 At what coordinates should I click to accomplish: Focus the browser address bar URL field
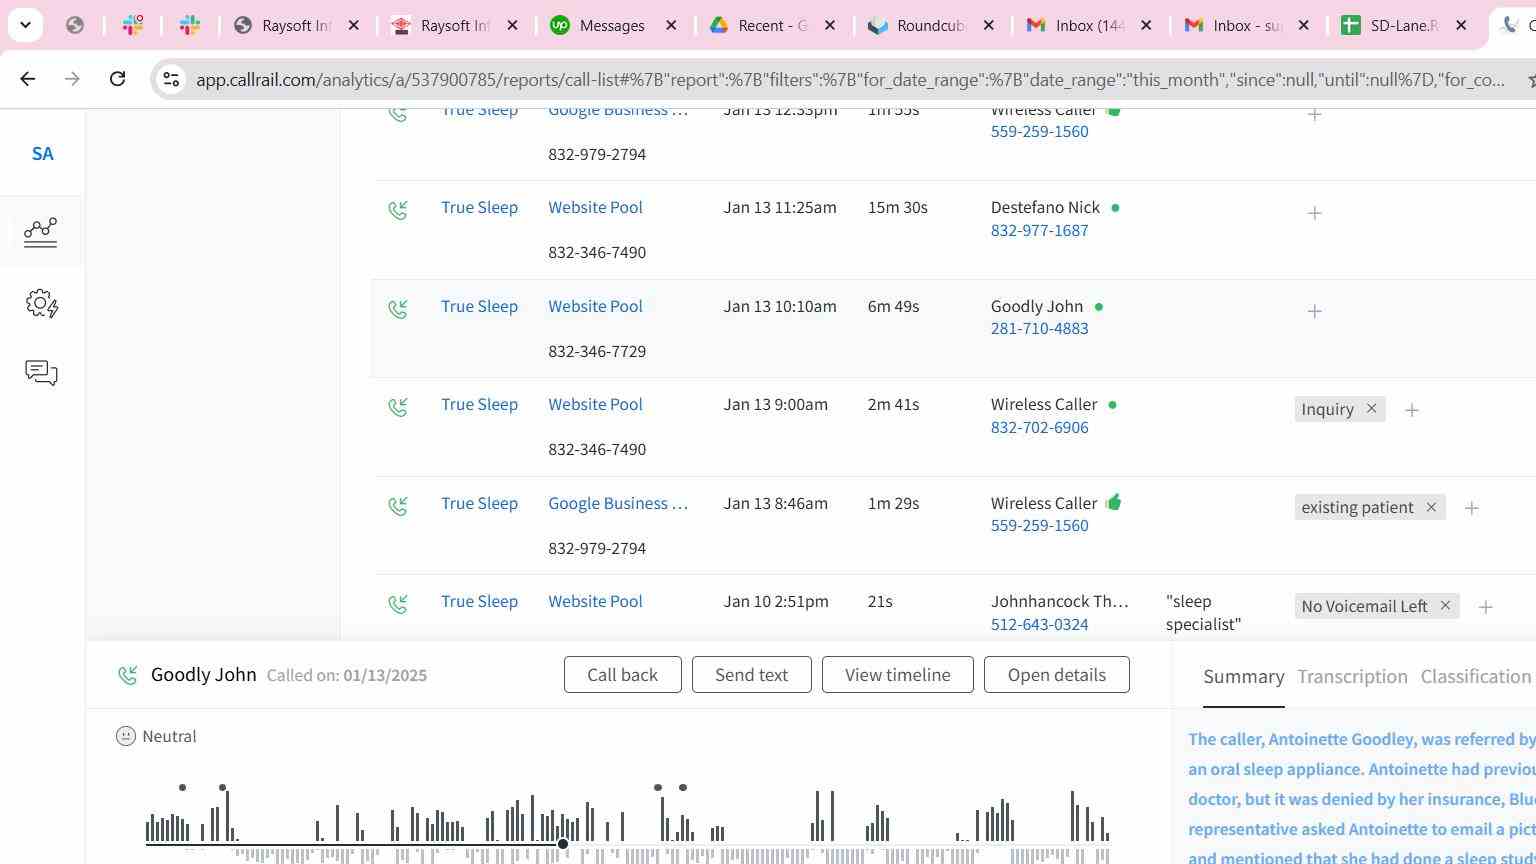click(850, 79)
